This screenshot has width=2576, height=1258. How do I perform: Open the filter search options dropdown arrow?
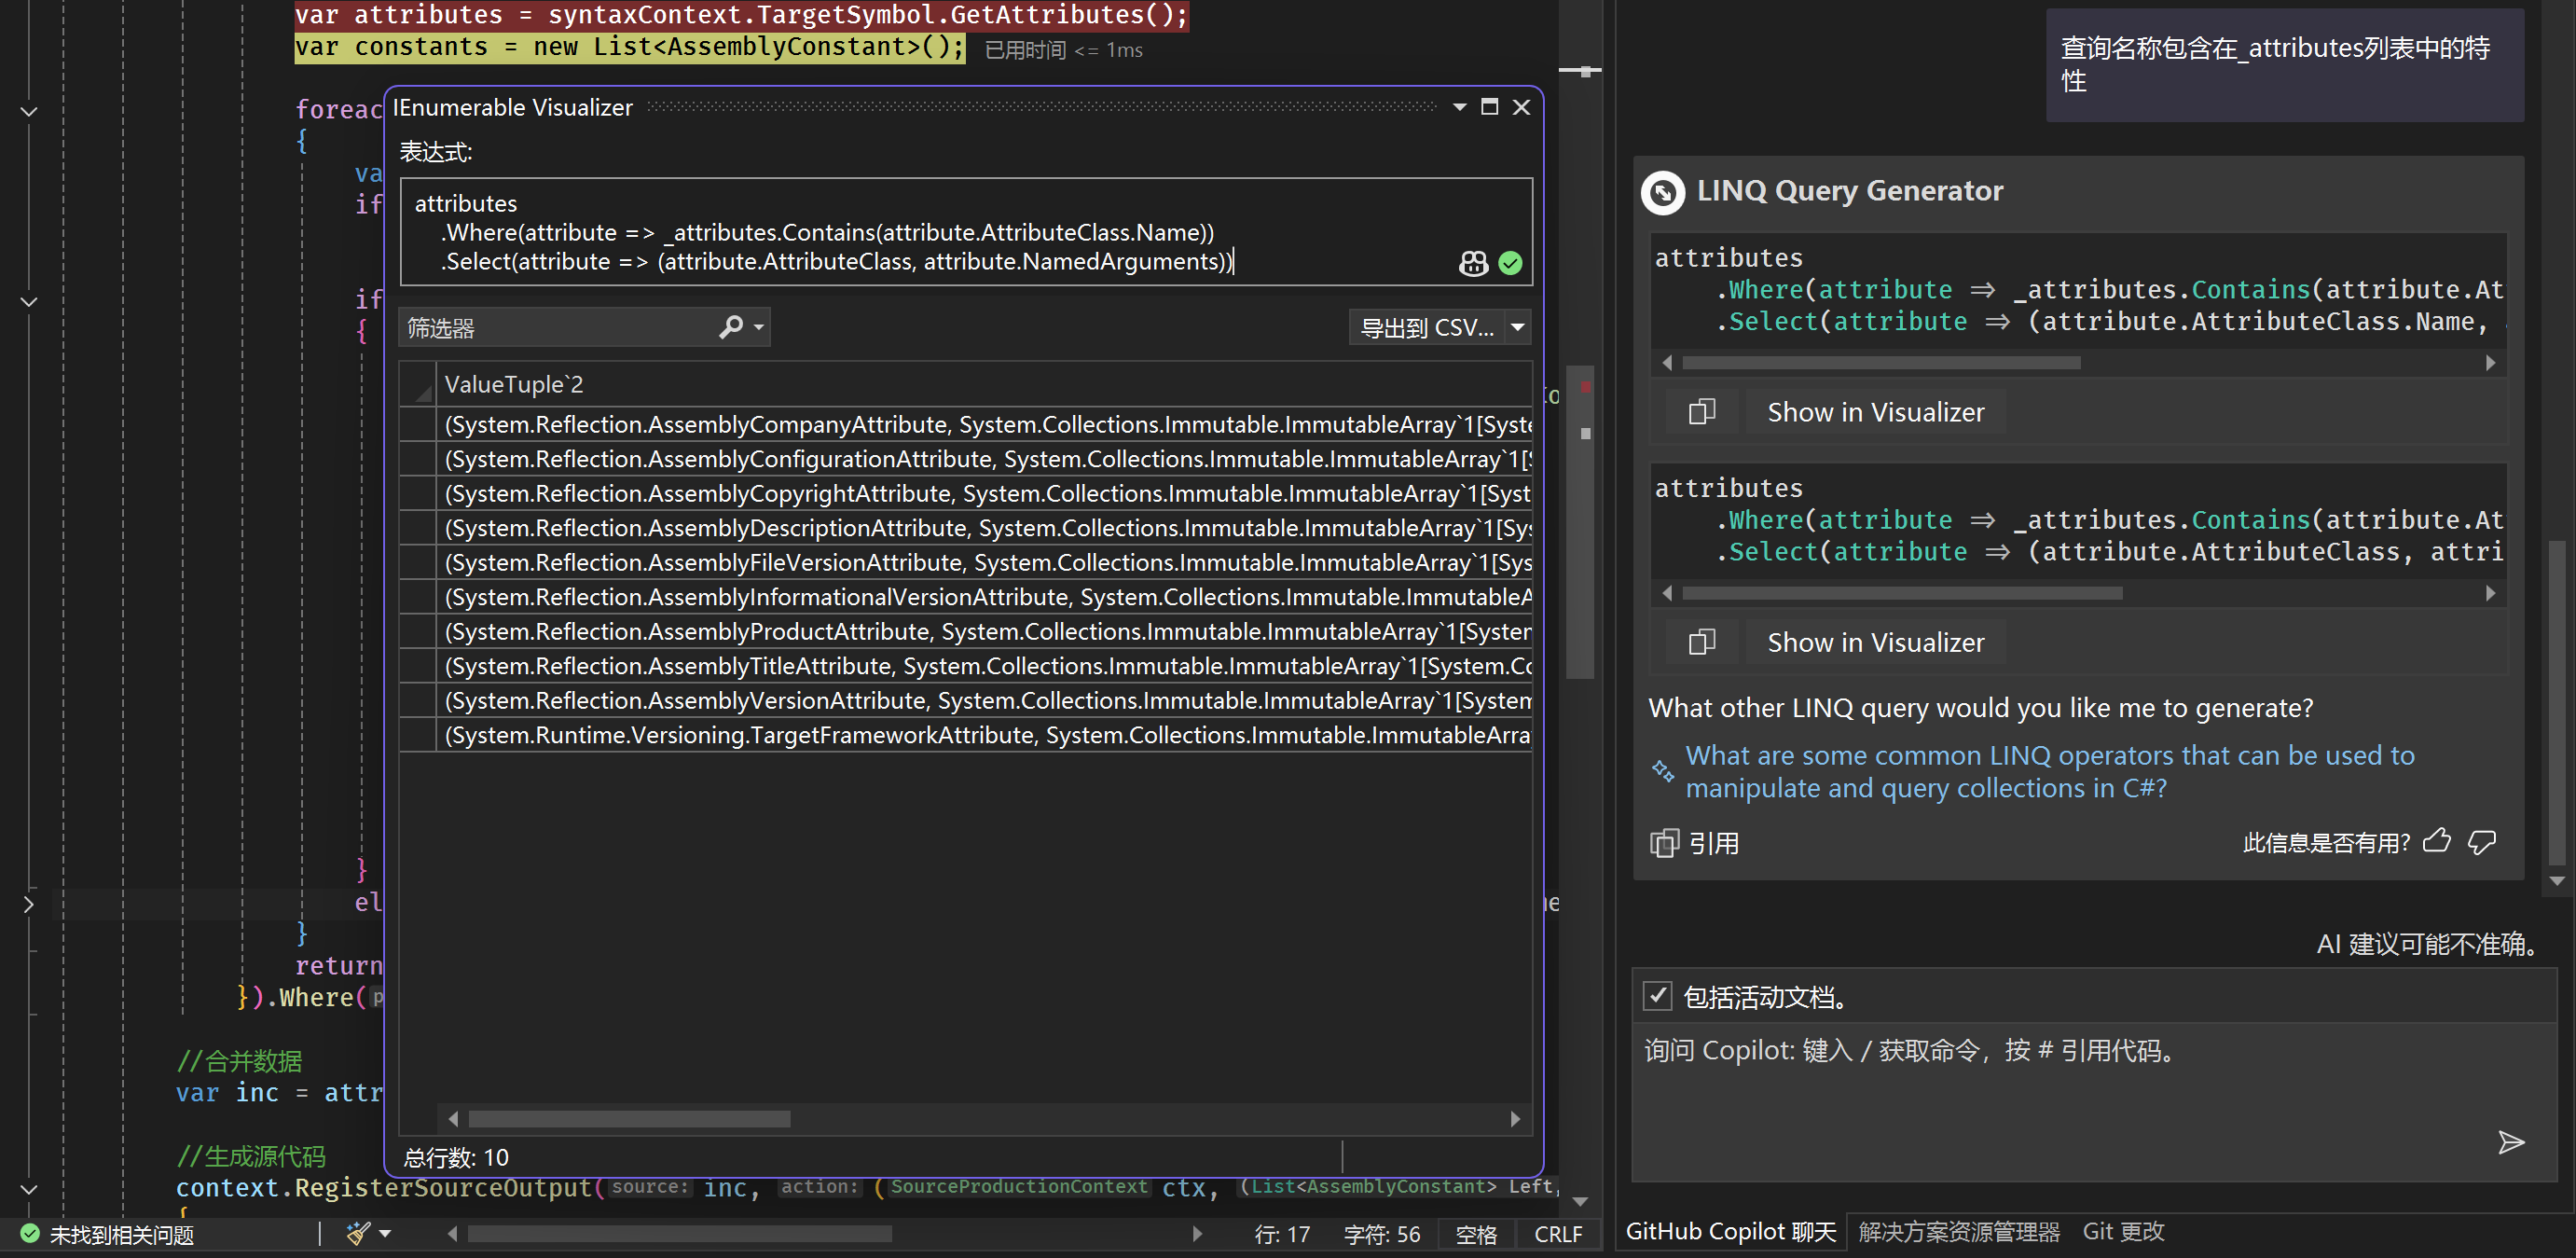(x=759, y=327)
